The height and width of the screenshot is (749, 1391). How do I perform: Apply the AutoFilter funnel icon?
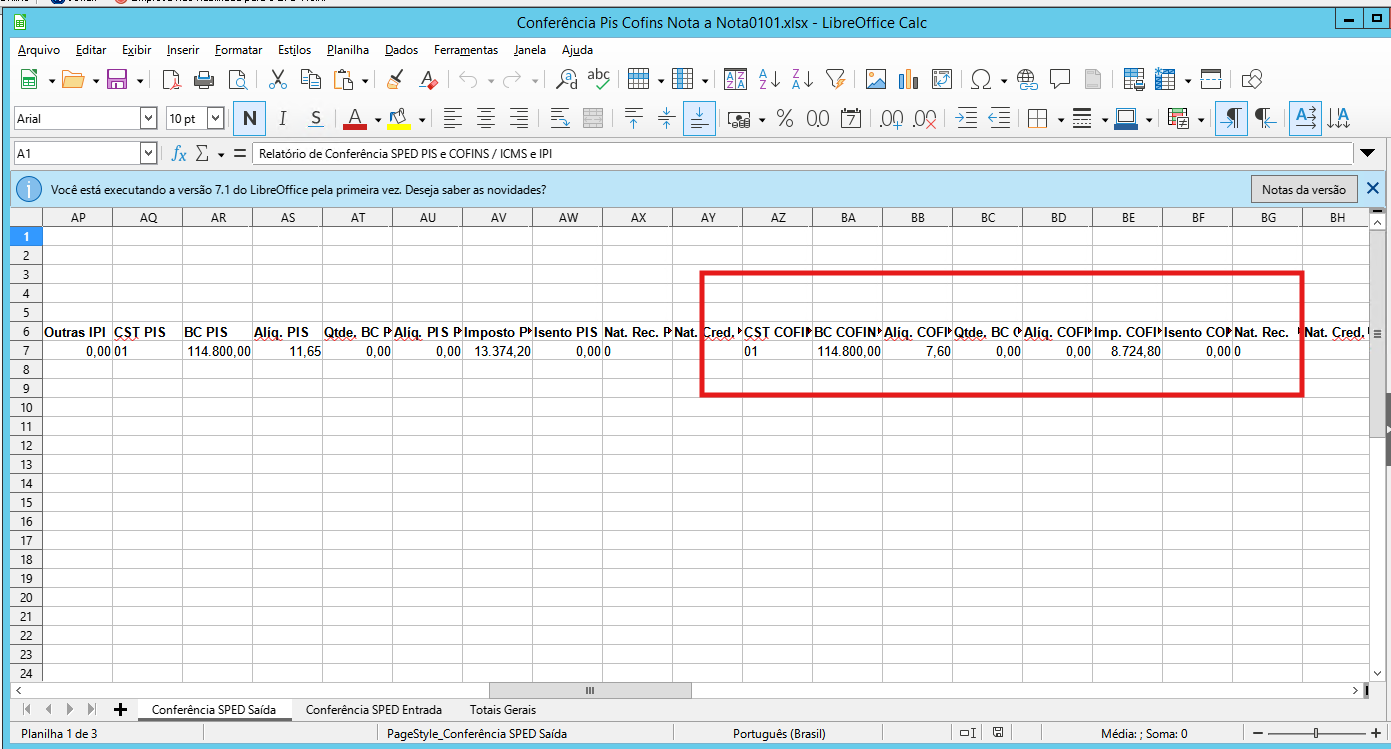[836, 80]
